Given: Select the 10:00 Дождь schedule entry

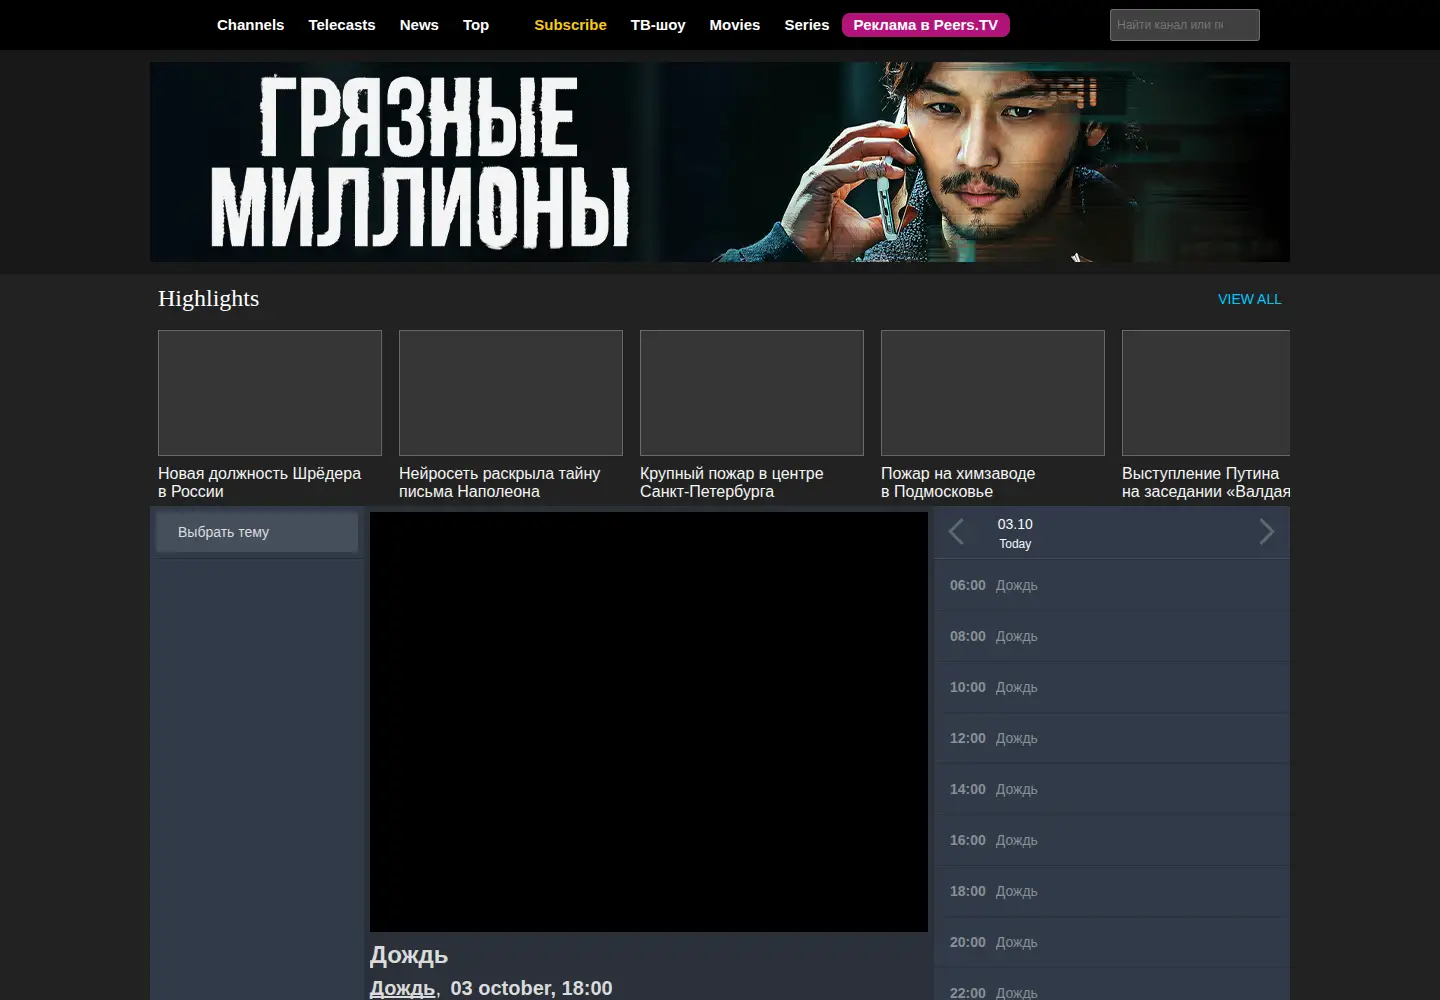Looking at the screenshot, I should click(1112, 687).
